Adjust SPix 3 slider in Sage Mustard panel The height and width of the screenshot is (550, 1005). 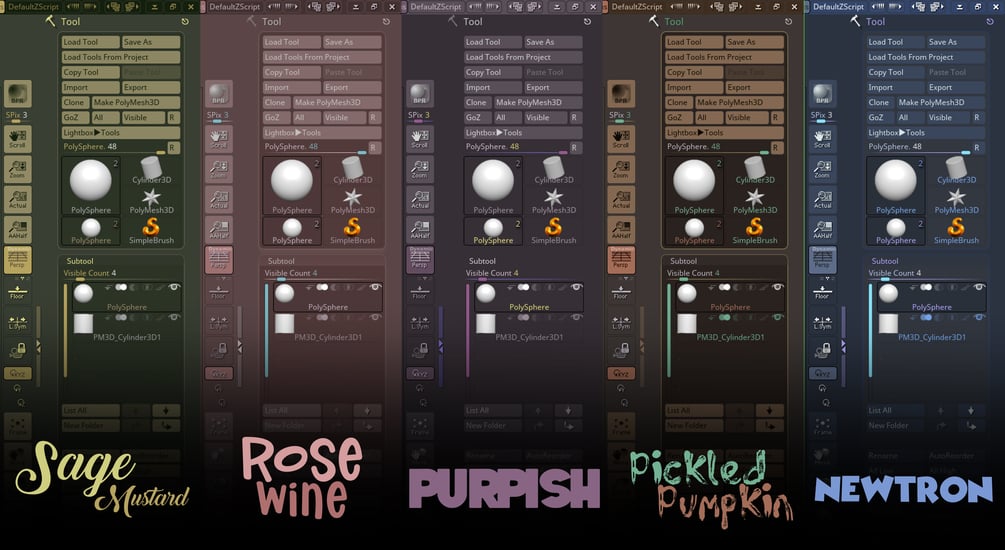(17, 117)
